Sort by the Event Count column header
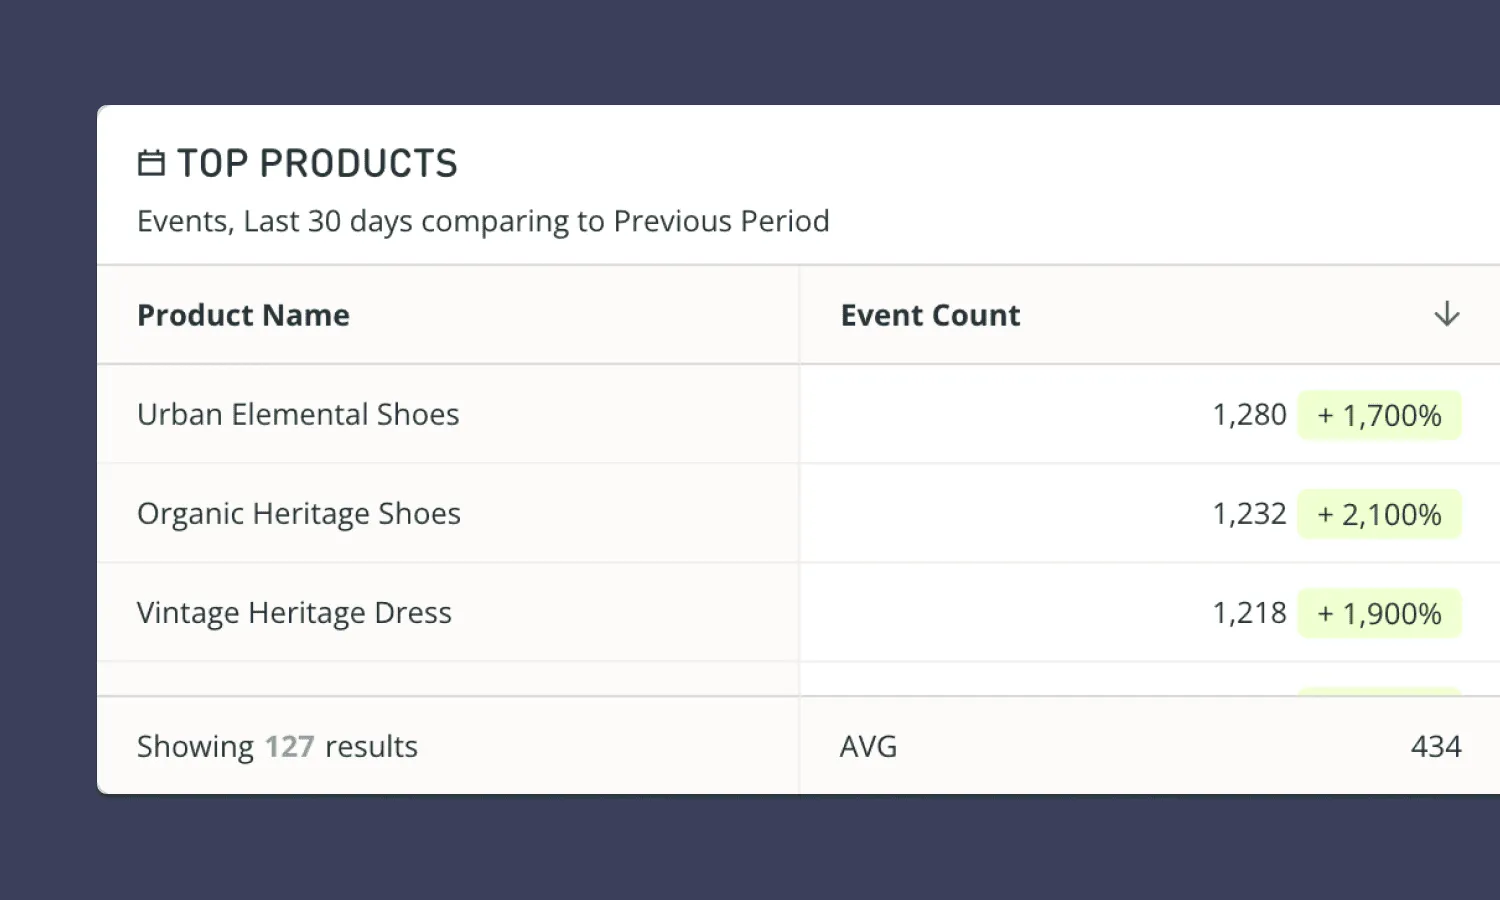The image size is (1500, 900). [x=930, y=315]
